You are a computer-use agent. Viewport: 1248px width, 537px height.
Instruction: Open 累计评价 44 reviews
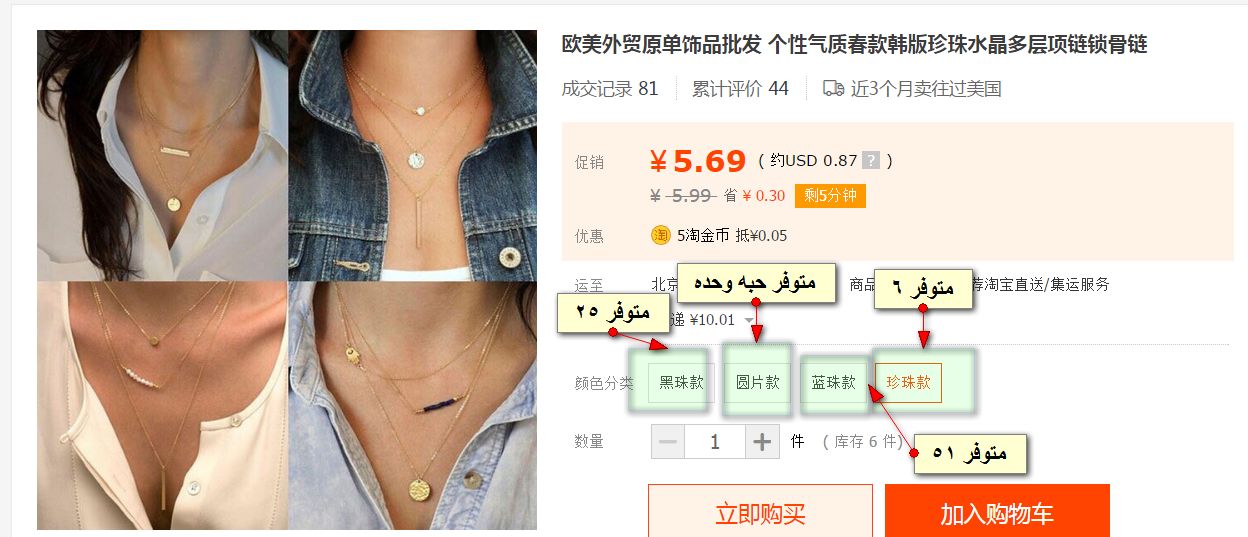pyautogui.click(x=740, y=88)
